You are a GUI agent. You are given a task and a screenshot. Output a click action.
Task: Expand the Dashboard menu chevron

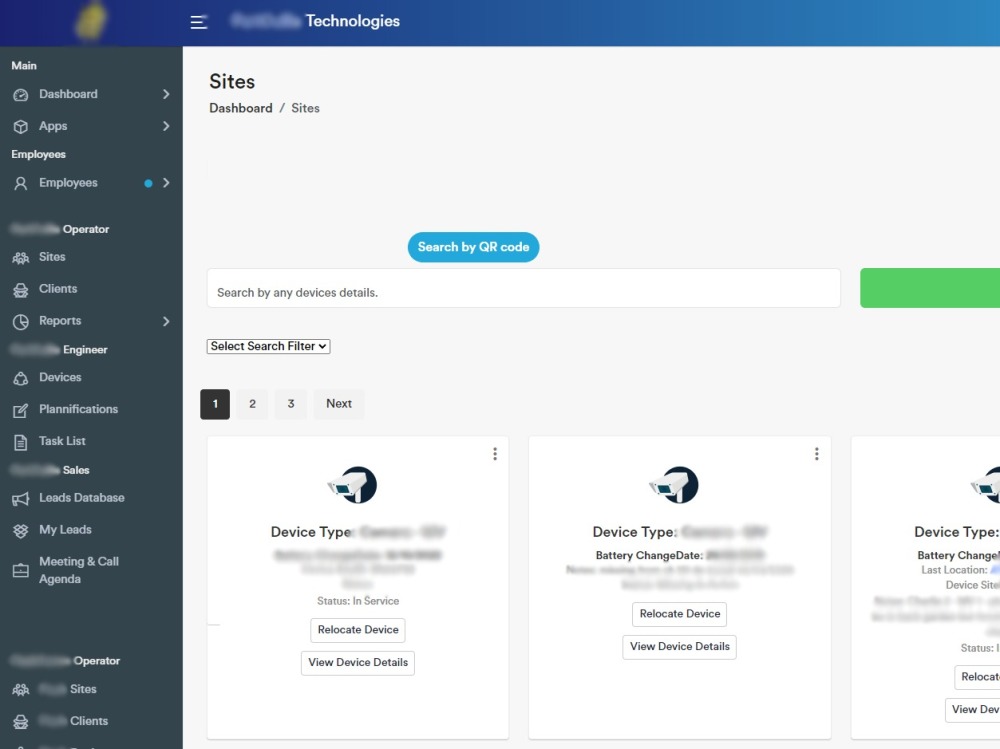coord(166,94)
